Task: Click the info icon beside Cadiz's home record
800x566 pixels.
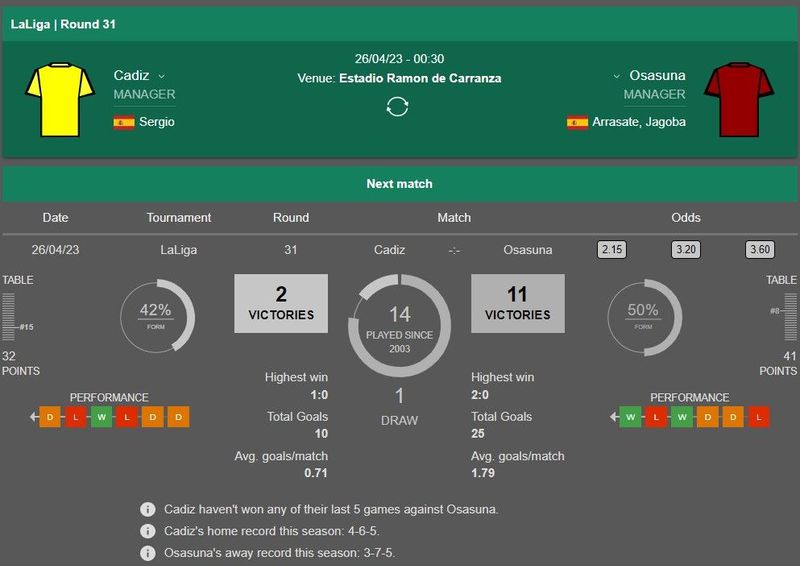Action: 147,531
